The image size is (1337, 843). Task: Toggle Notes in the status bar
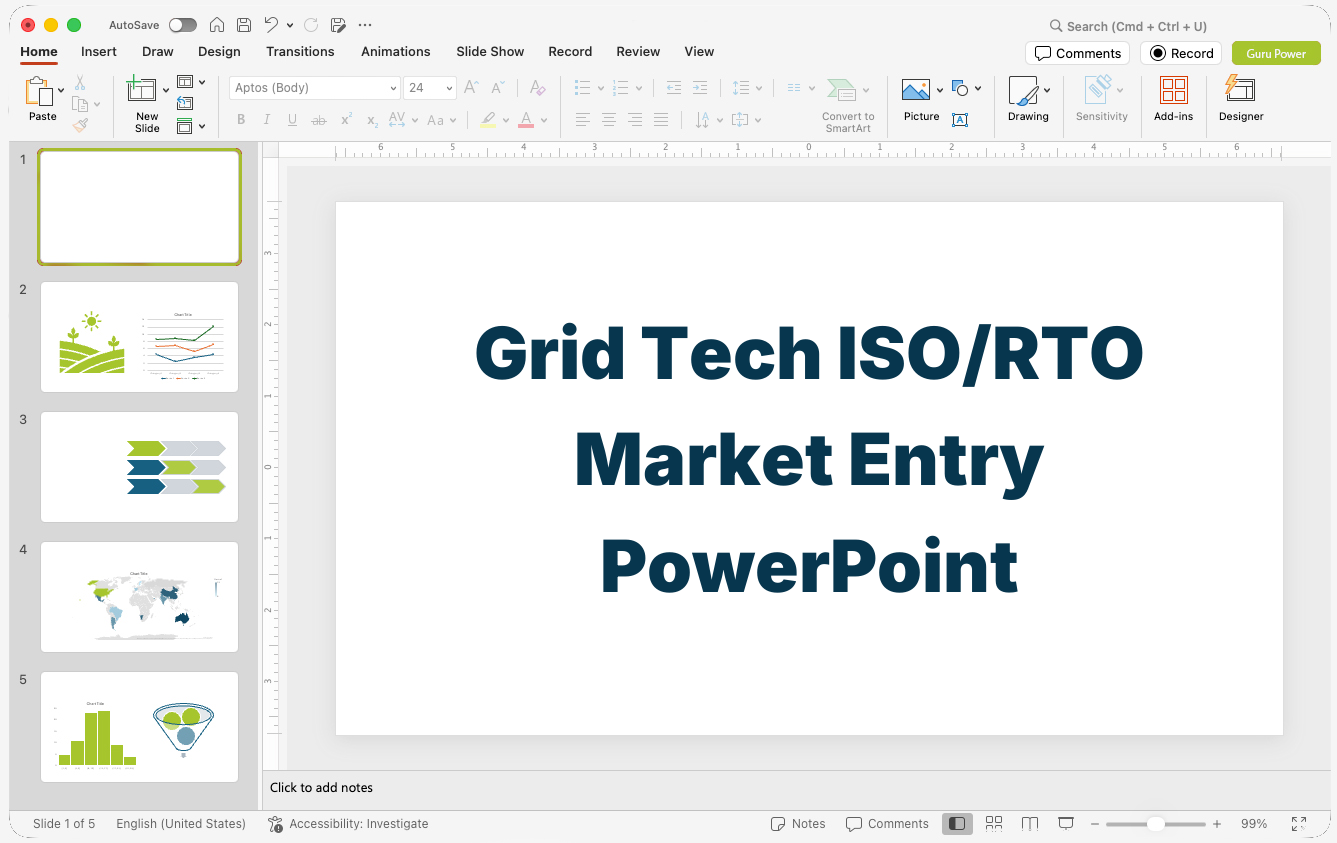pos(798,824)
